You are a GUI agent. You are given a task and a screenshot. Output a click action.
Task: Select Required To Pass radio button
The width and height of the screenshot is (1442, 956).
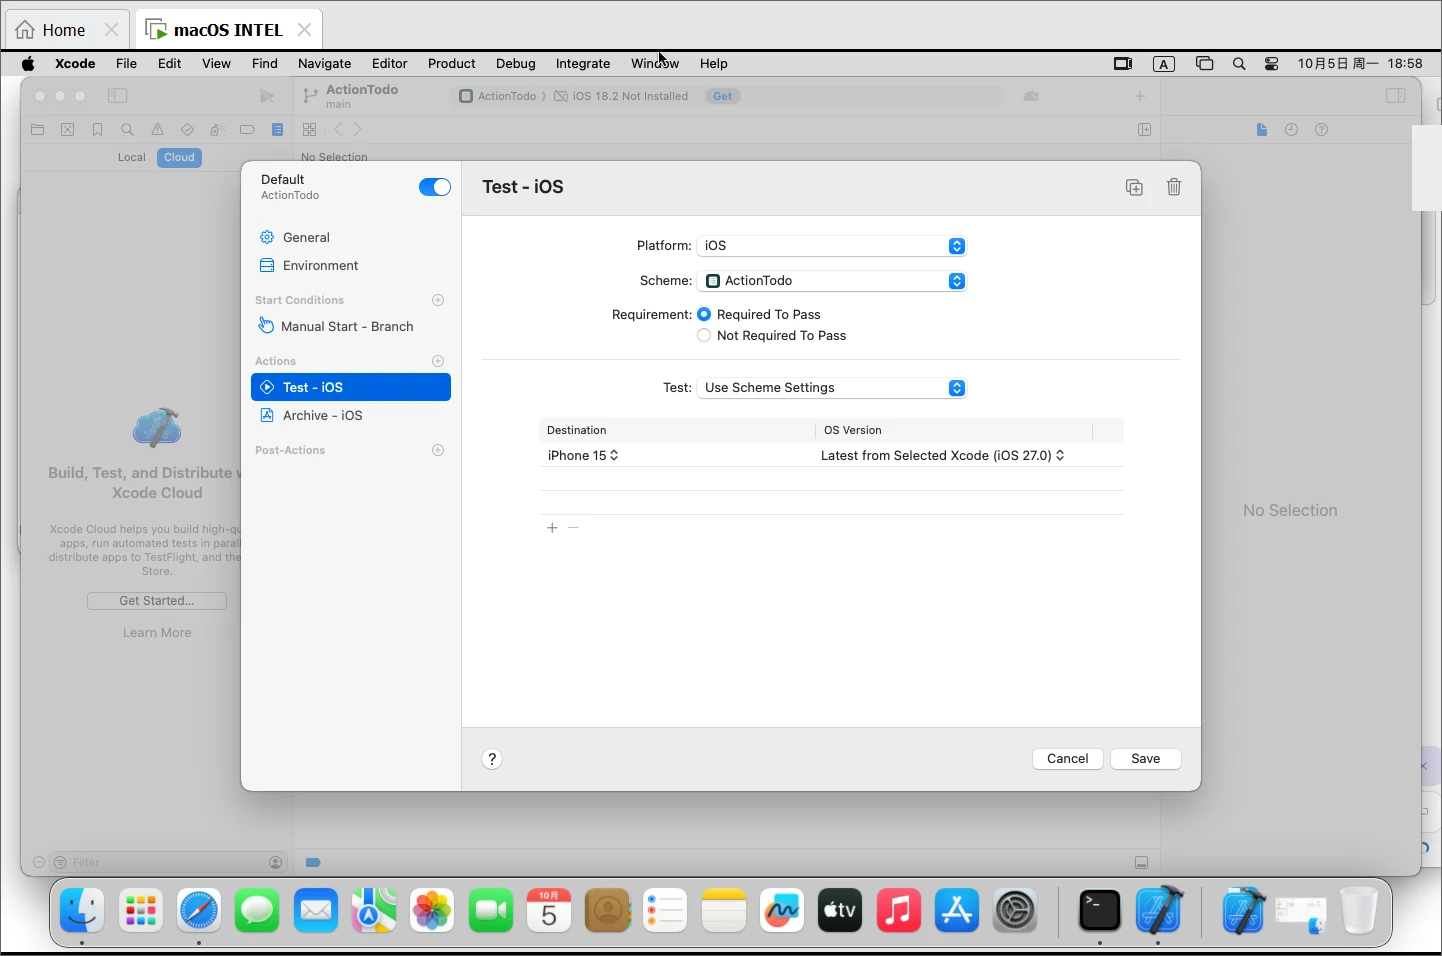704,314
